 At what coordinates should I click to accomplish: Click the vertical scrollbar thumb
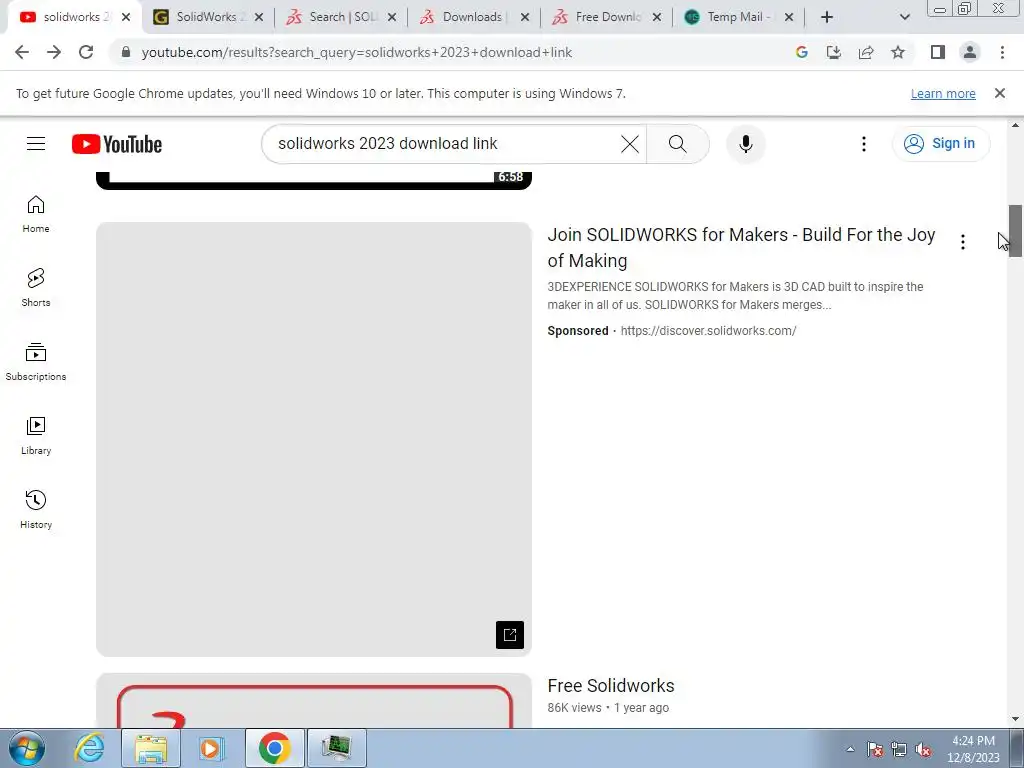1015,231
